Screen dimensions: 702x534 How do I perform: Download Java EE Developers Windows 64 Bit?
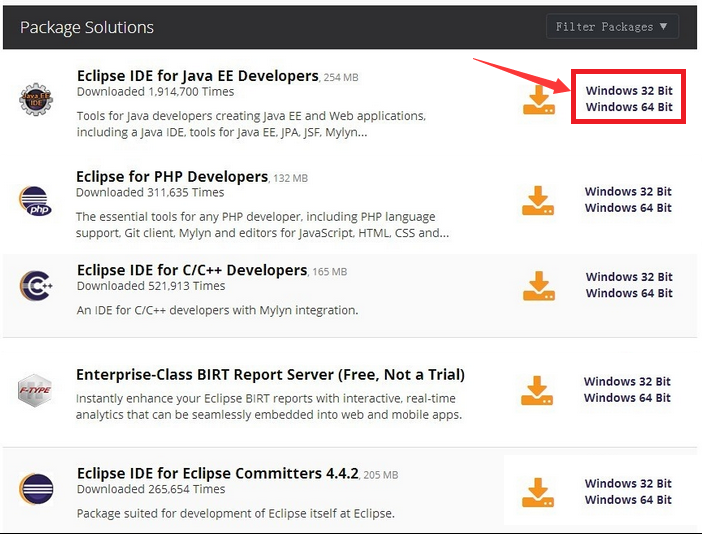point(629,107)
